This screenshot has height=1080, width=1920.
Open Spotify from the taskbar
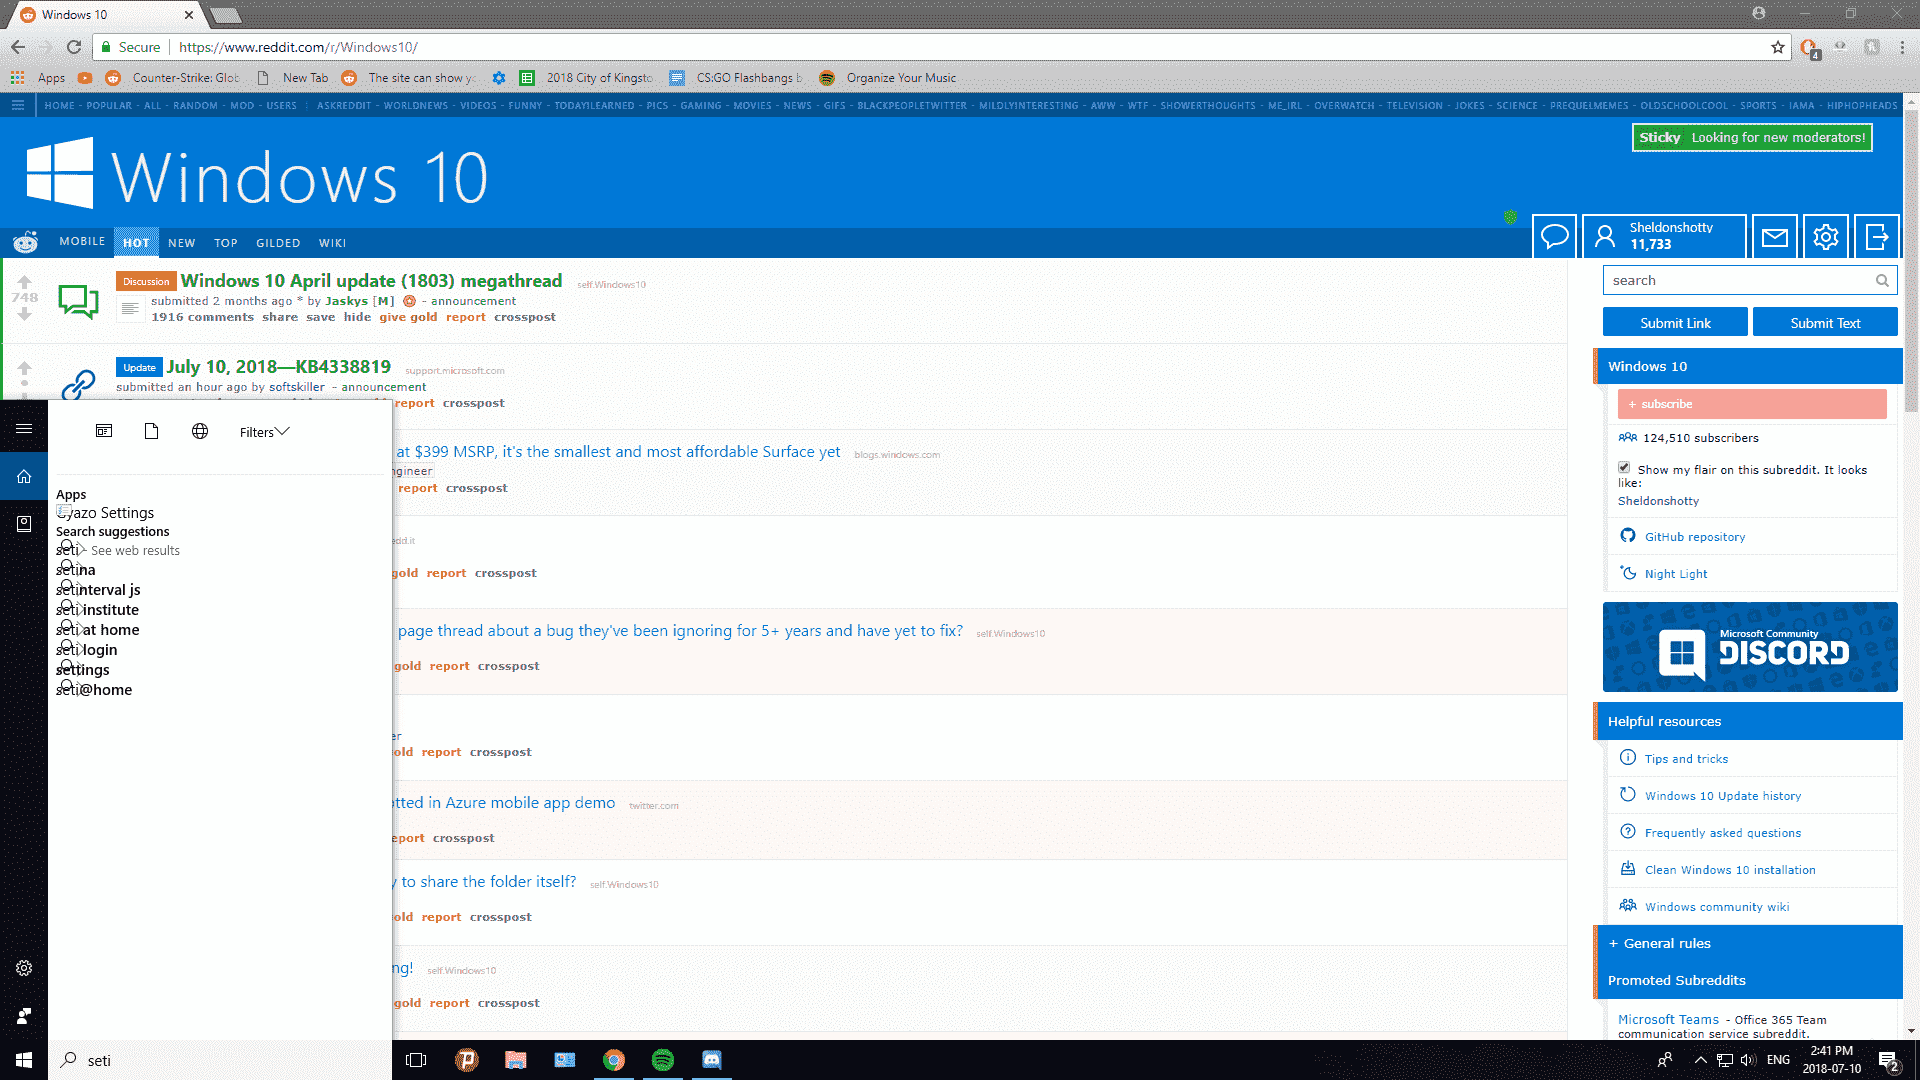point(662,1060)
